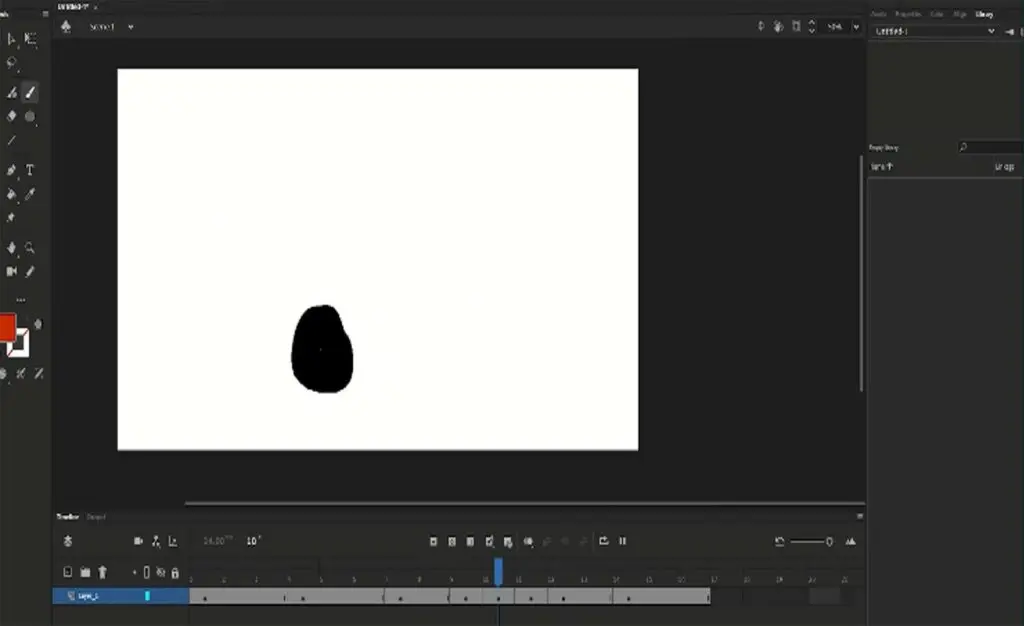1024x626 pixels.
Task: Open the zoom percentage dropdown arrow
Action: (856, 27)
